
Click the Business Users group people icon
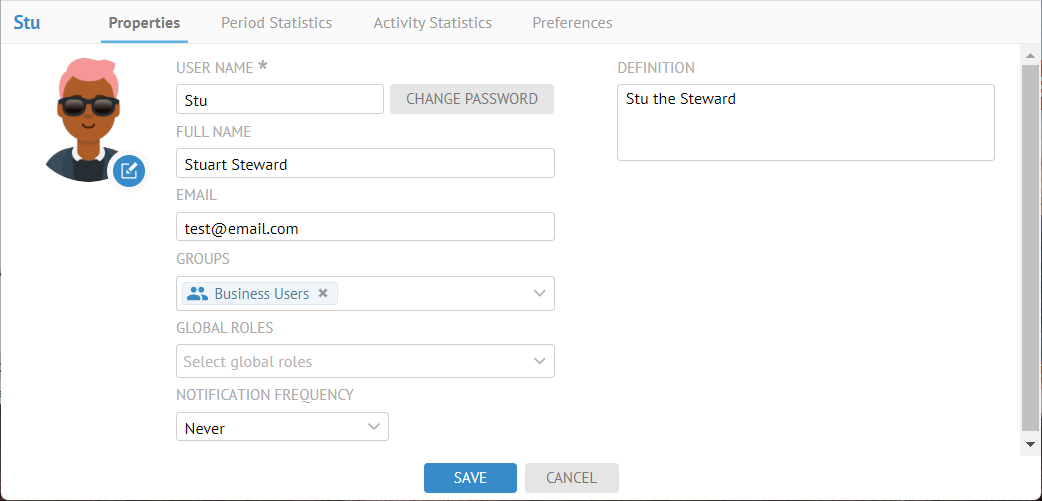click(198, 294)
